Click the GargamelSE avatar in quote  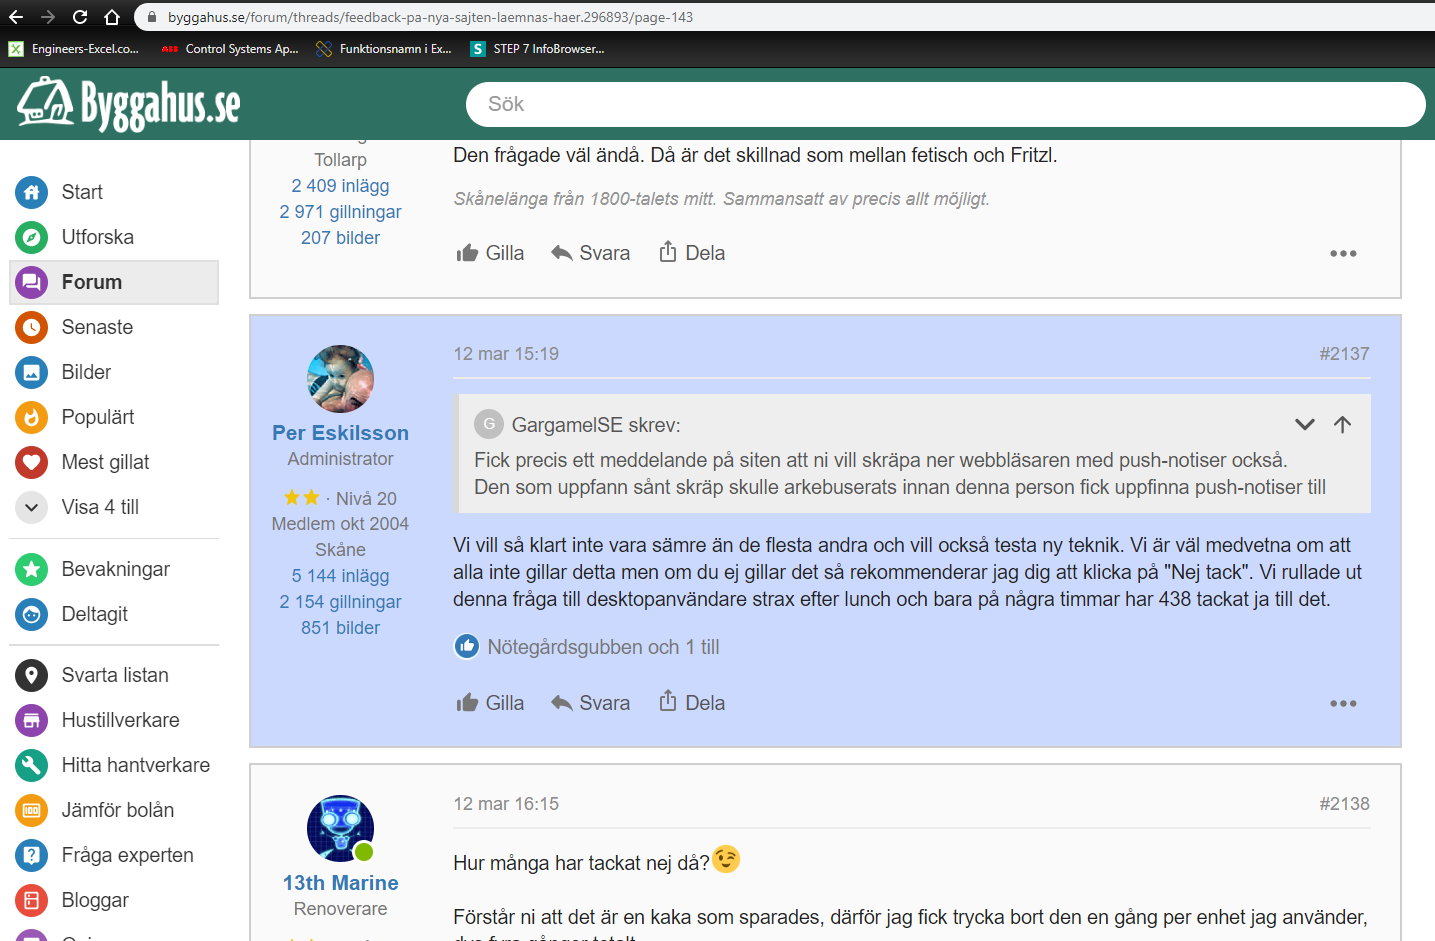(489, 424)
